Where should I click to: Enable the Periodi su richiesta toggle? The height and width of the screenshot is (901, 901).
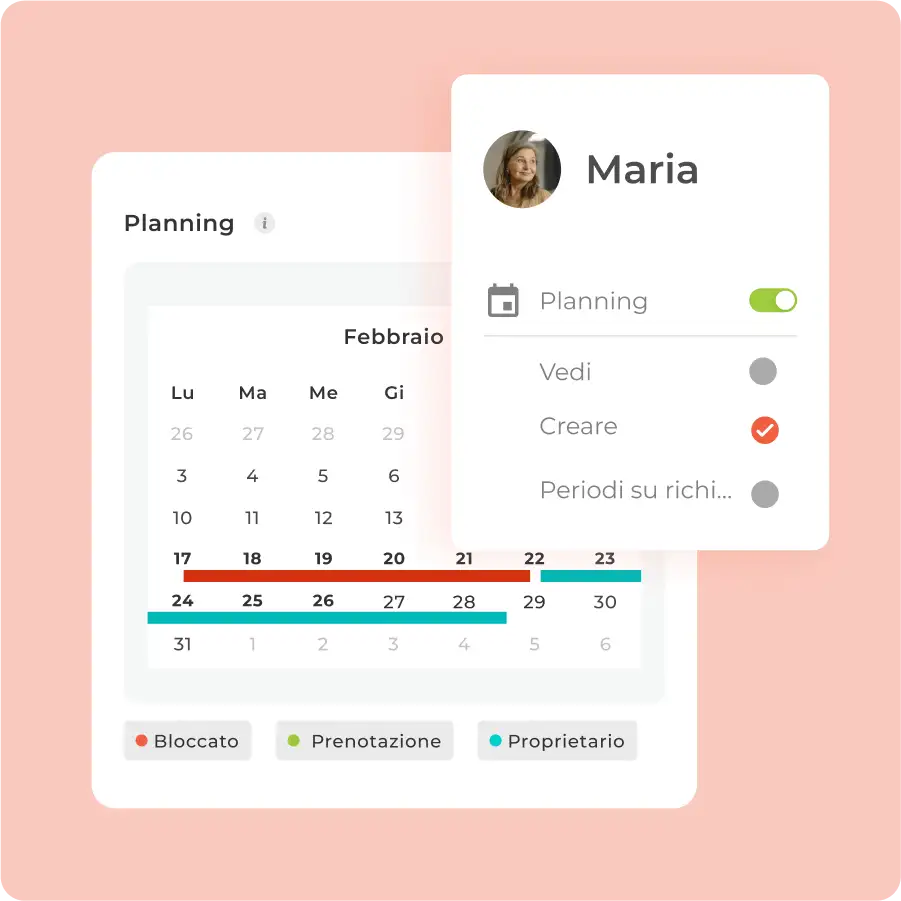[x=765, y=493]
